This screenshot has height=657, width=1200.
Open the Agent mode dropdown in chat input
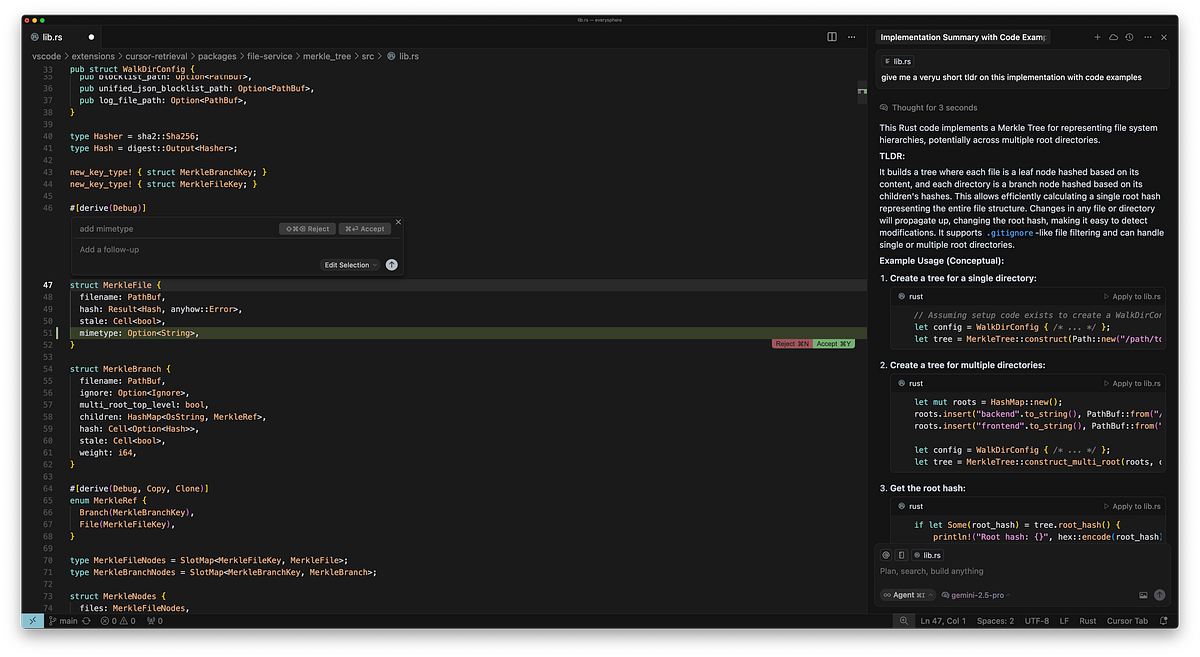pyautogui.click(x=905, y=594)
